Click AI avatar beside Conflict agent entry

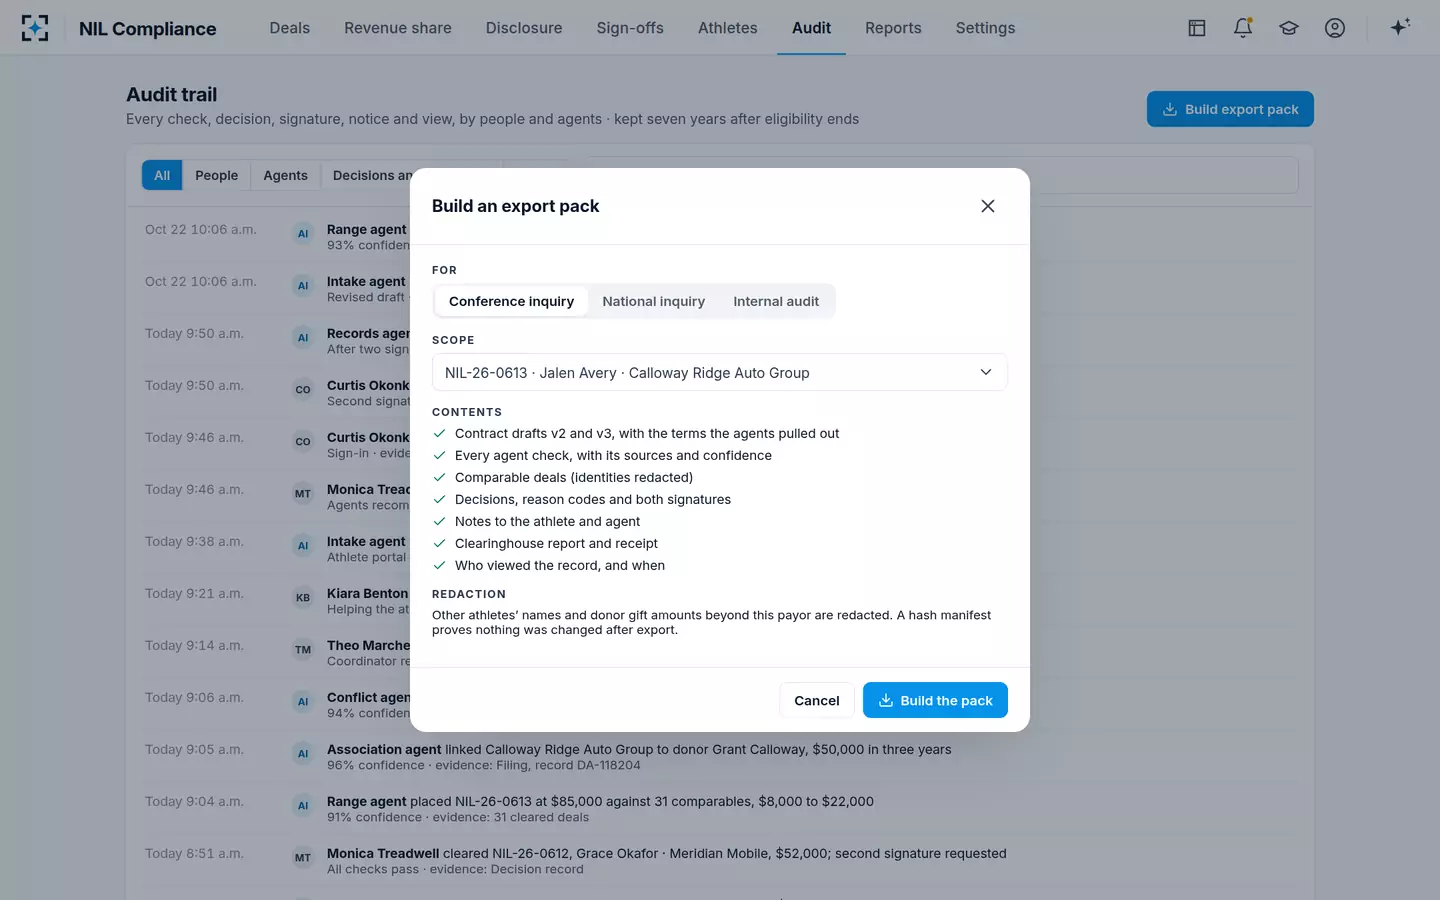pos(303,702)
